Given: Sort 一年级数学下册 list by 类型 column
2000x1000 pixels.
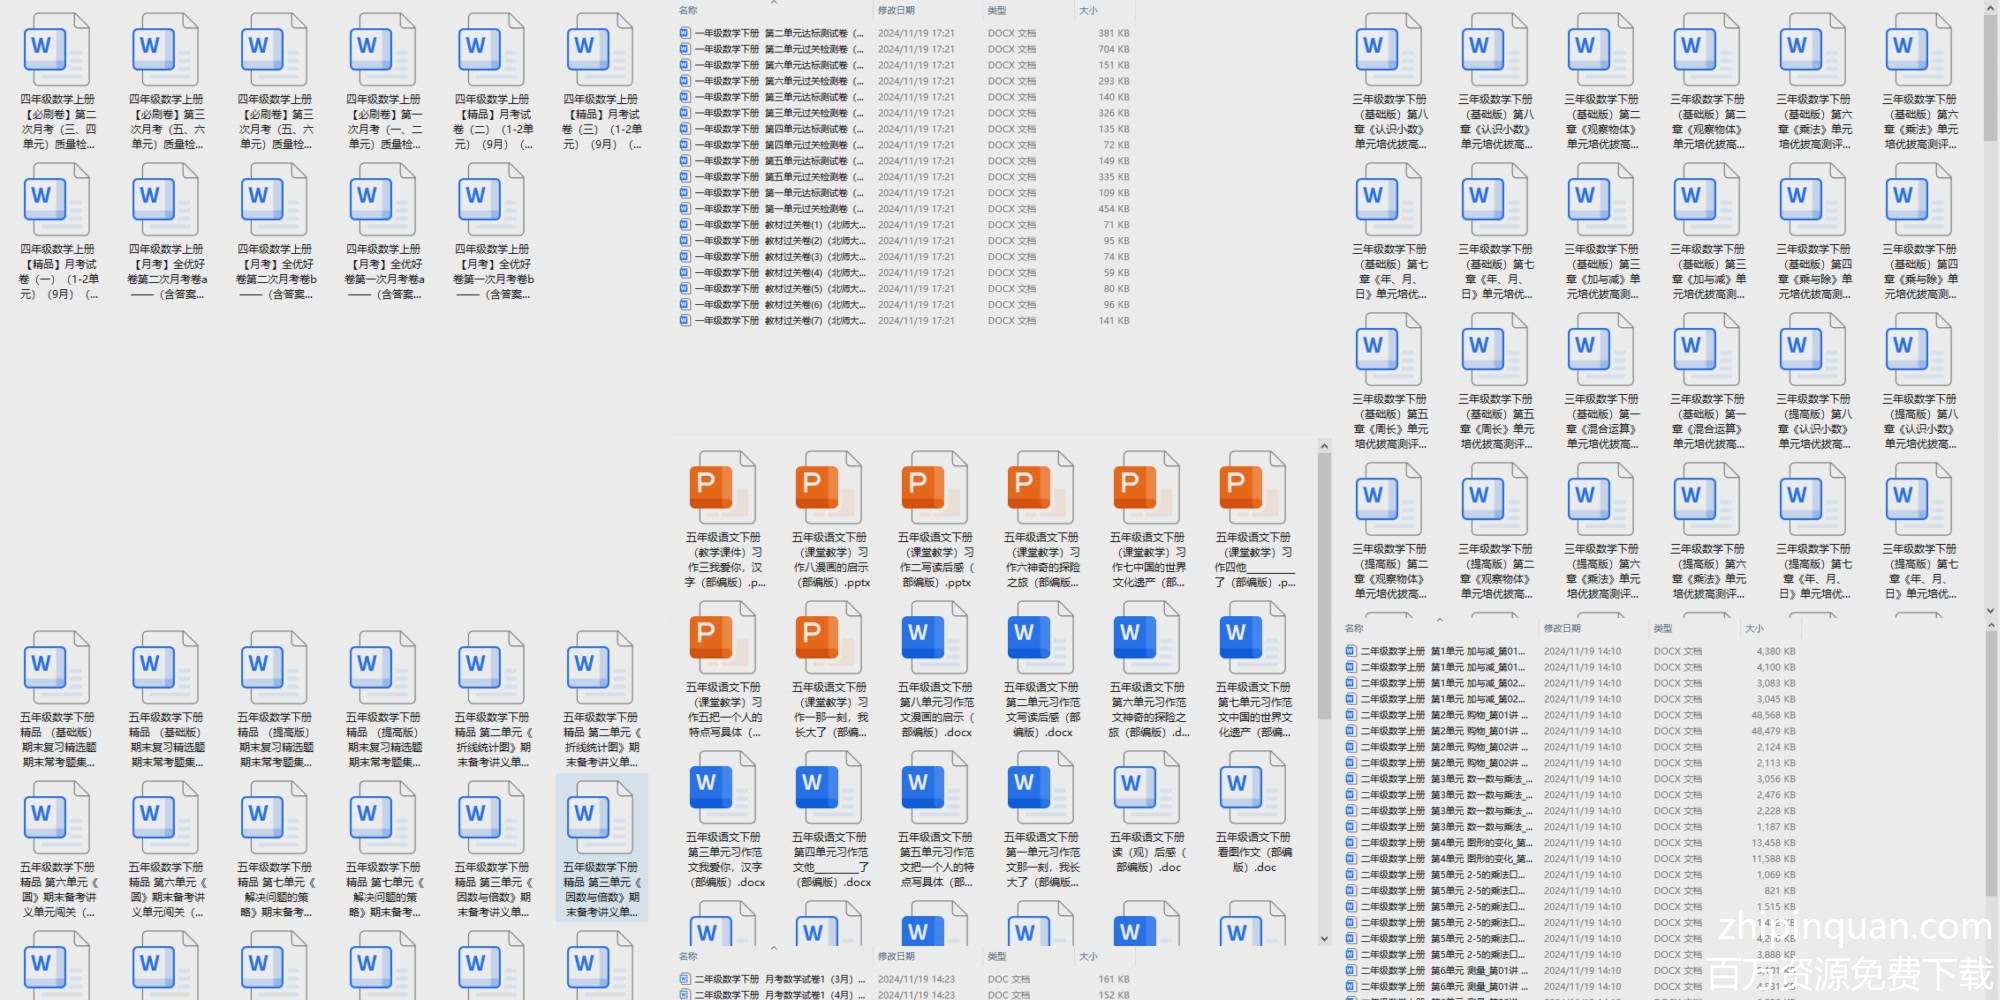Looking at the screenshot, I should coord(997,10).
